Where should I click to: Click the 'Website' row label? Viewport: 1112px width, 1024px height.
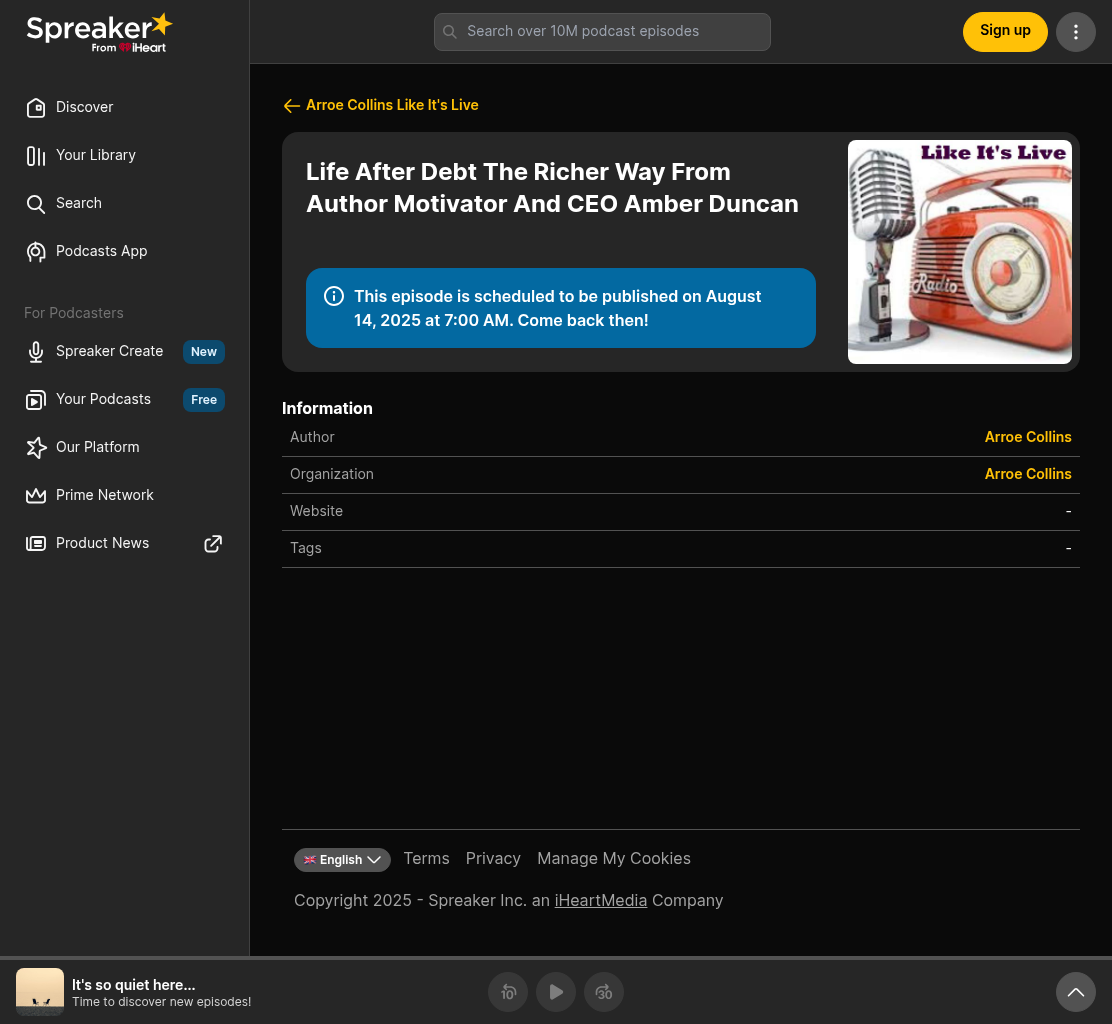pos(316,511)
